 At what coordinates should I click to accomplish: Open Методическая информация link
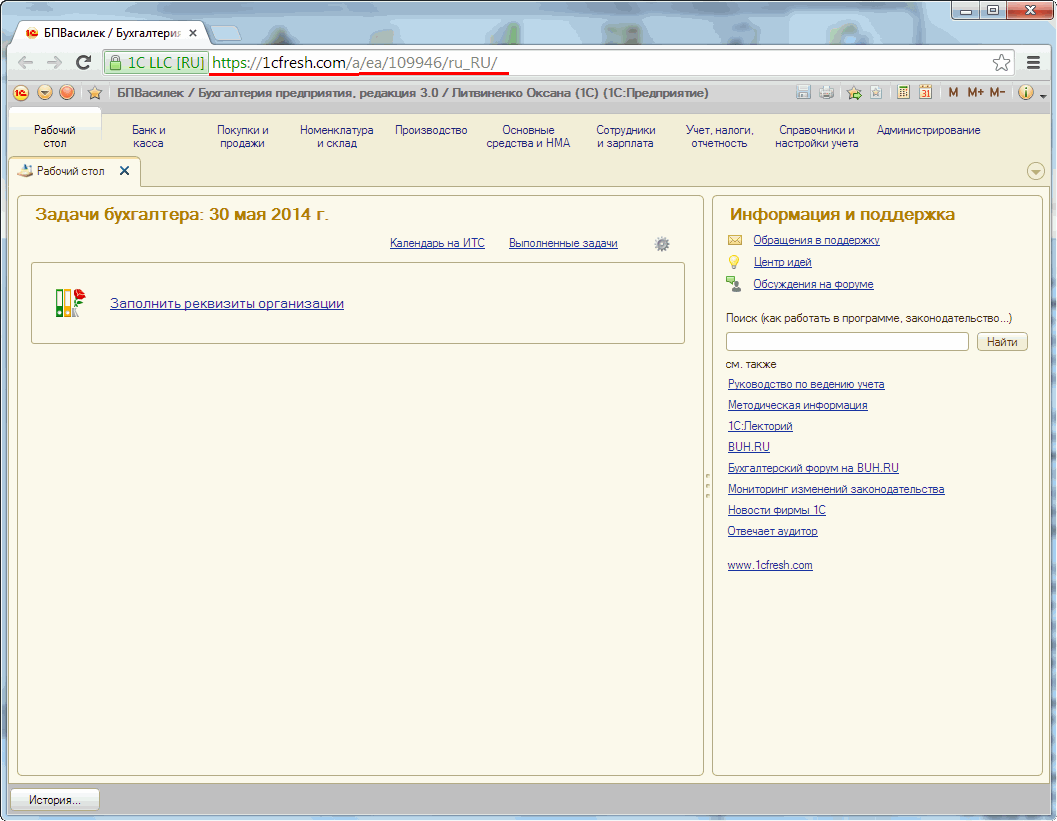pos(797,405)
